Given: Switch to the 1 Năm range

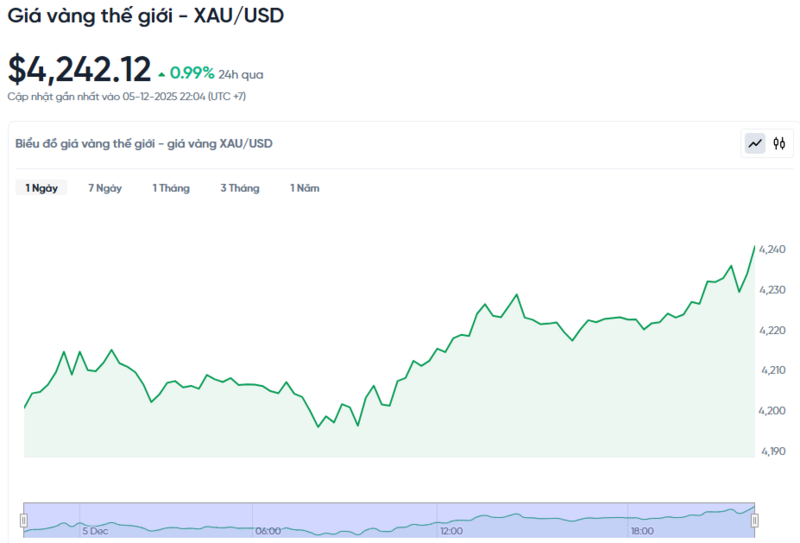Looking at the screenshot, I should click(305, 188).
